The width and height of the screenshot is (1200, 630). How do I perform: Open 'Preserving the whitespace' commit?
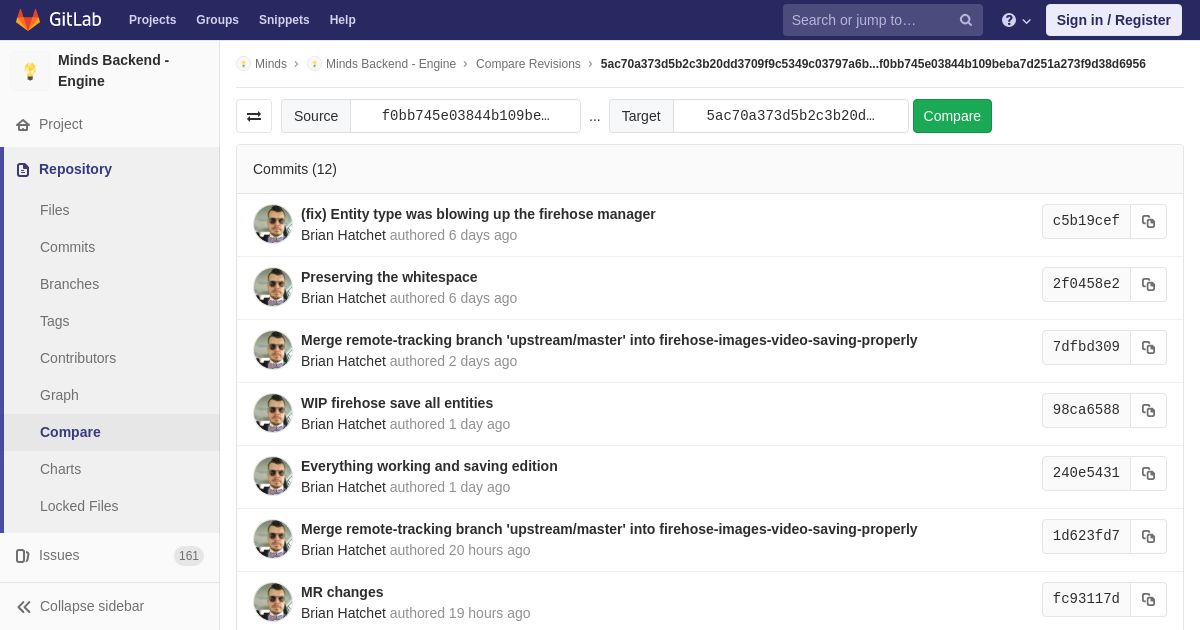tap(389, 277)
